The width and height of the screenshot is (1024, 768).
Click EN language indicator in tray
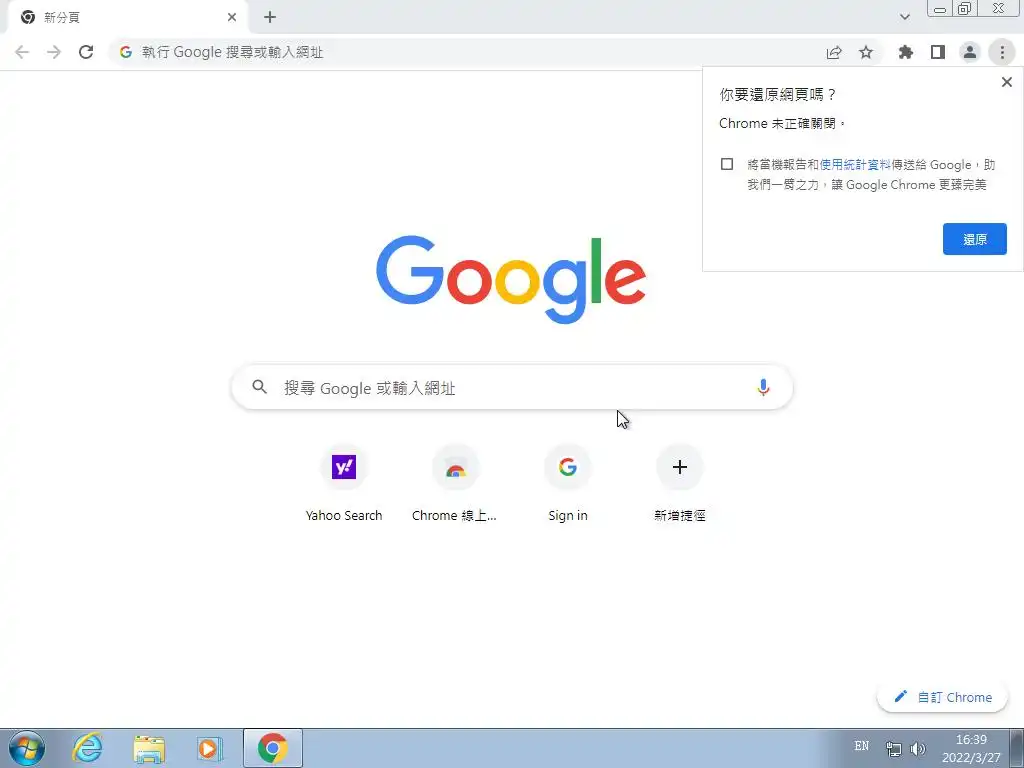pyautogui.click(x=861, y=746)
